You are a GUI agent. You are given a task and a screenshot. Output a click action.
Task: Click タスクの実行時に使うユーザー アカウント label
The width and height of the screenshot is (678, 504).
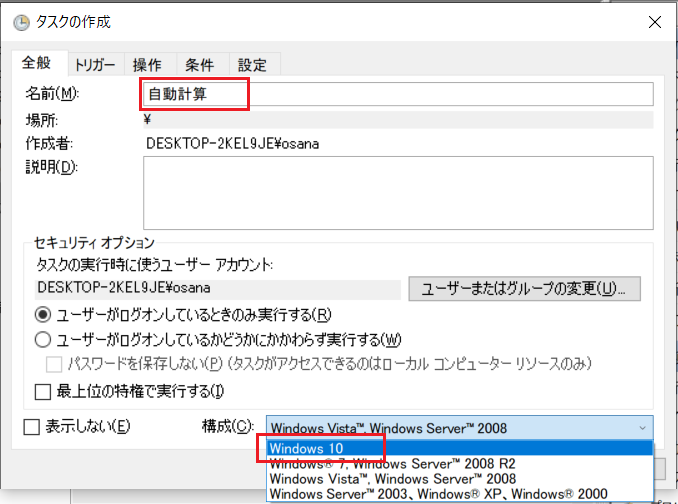coord(154,265)
